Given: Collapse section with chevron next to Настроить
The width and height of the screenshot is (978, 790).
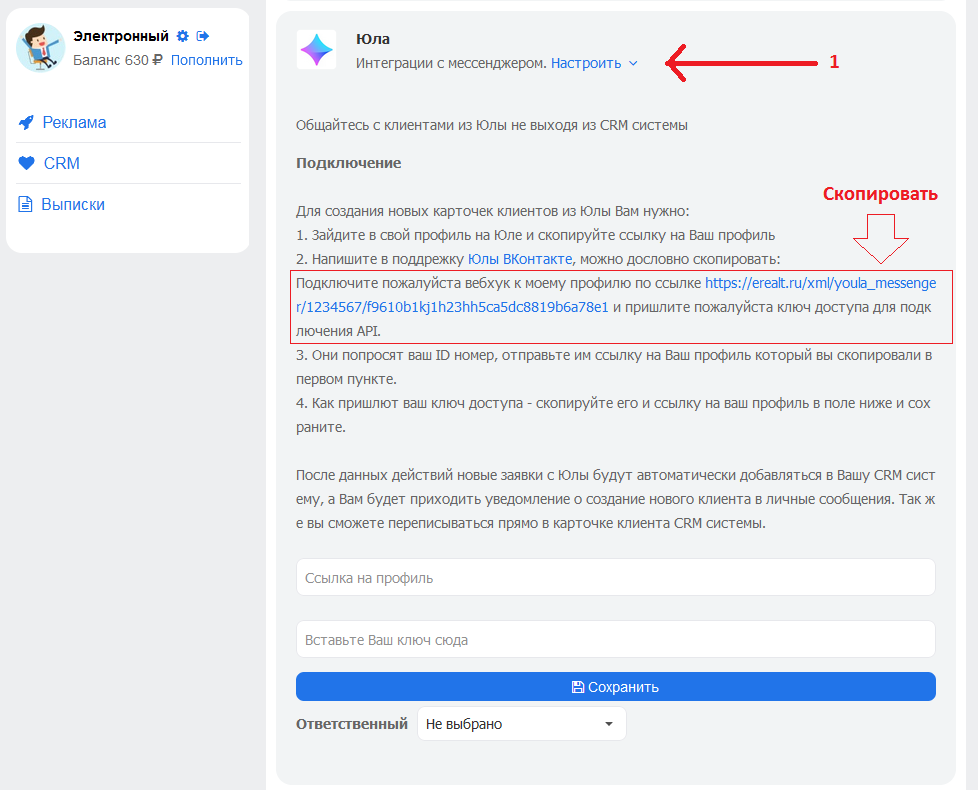Looking at the screenshot, I should [633, 63].
